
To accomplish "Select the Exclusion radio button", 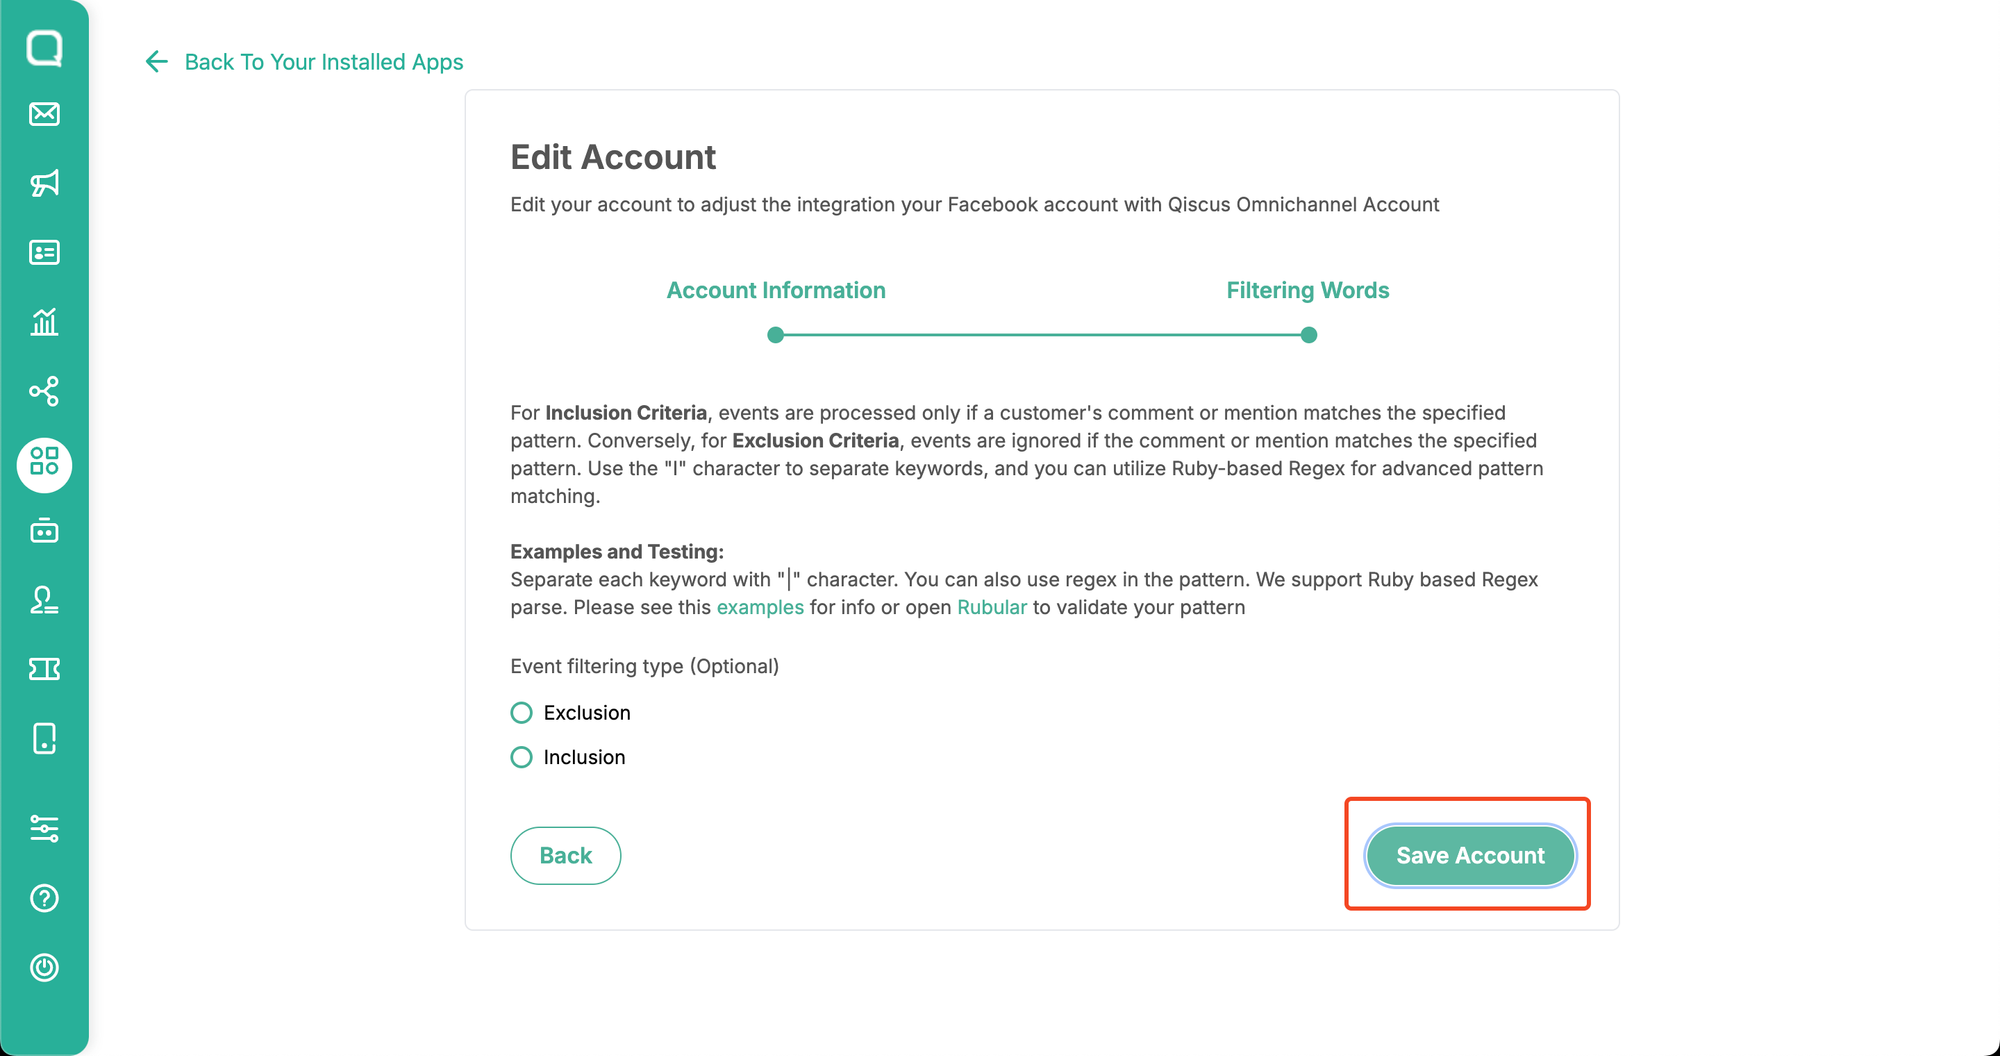I will pos(521,713).
